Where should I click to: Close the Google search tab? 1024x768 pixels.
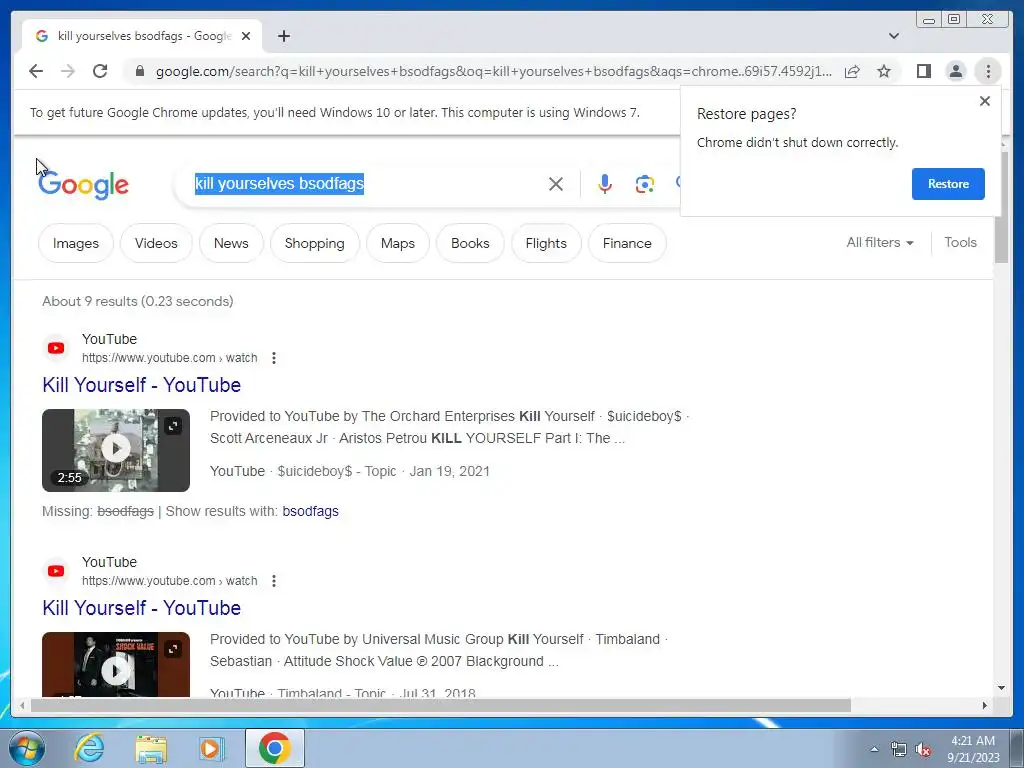246,36
